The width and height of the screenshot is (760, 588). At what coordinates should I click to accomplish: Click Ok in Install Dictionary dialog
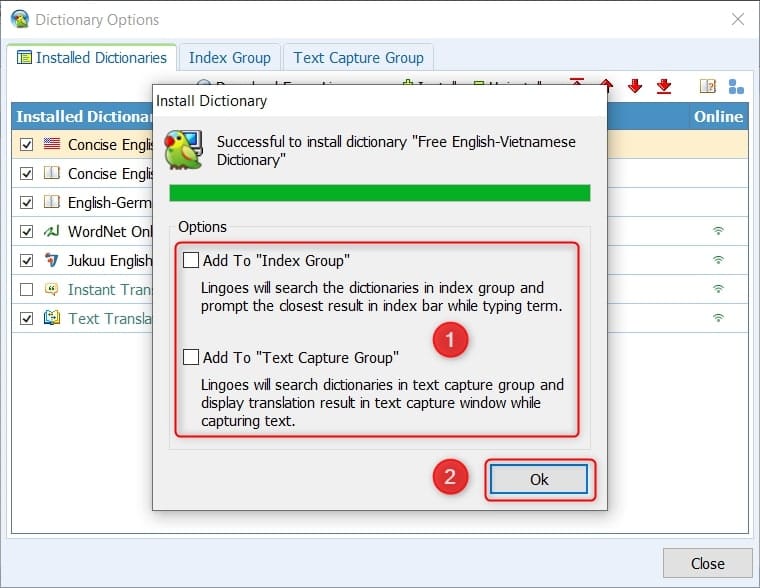[x=539, y=479]
